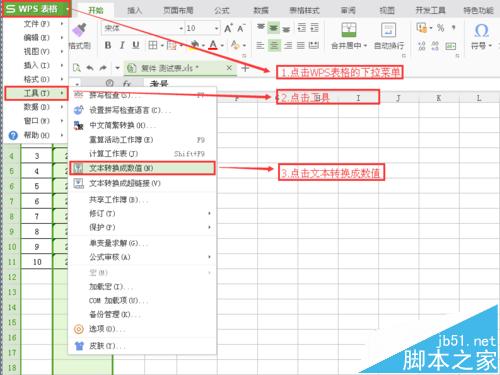Choose 文本转换成超链接 from Tools menu
The image size is (500, 375).
click(x=142, y=183)
